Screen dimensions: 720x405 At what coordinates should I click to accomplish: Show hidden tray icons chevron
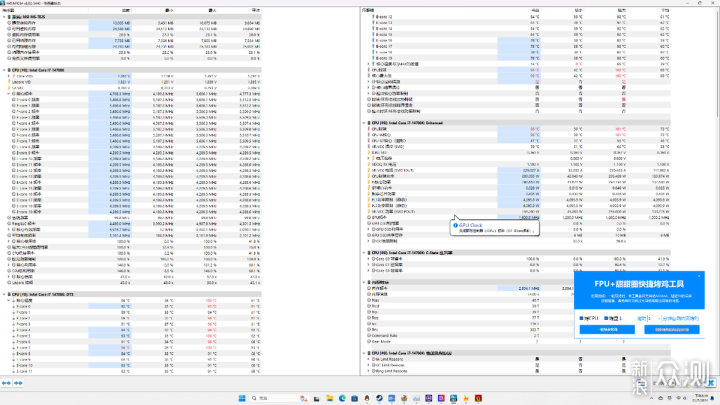(651, 398)
